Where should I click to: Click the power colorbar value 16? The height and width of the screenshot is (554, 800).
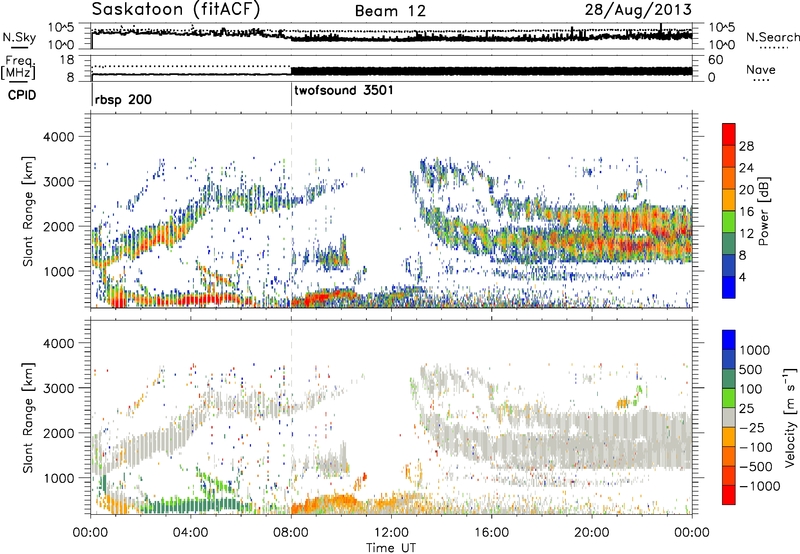click(x=746, y=212)
